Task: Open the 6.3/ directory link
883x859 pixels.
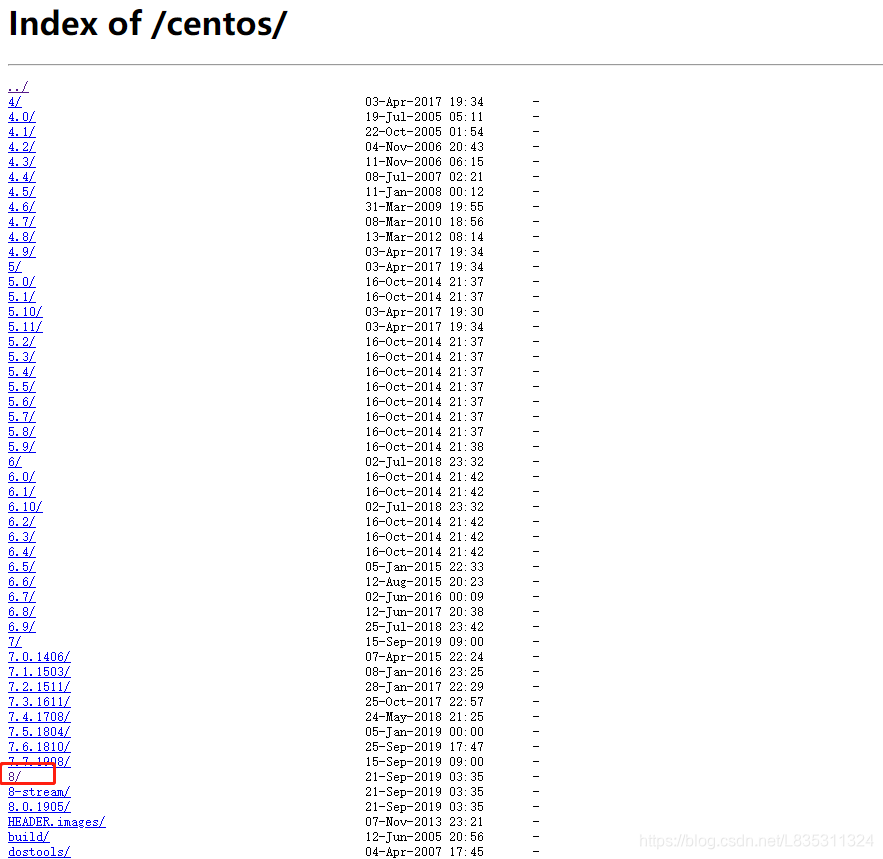Action: [21, 537]
